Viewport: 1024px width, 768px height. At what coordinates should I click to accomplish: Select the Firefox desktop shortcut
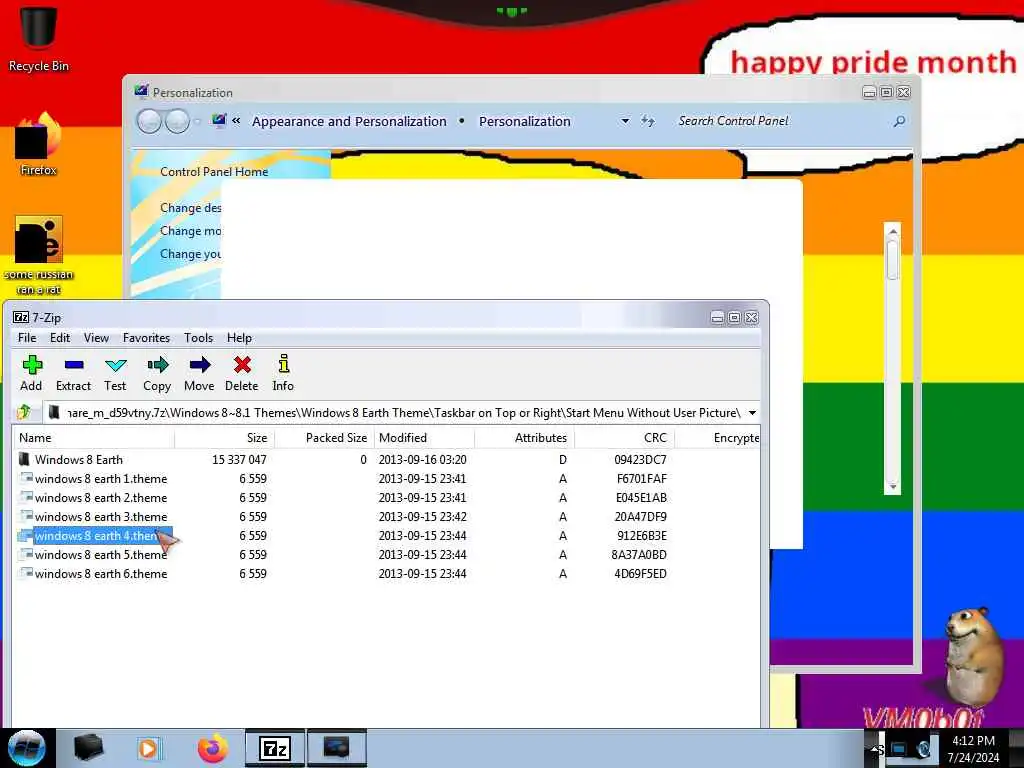pyautogui.click(x=38, y=145)
